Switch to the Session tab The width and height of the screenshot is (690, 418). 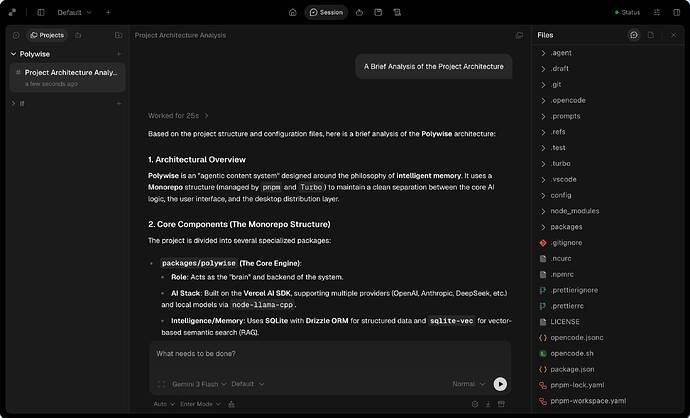click(326, 12)
